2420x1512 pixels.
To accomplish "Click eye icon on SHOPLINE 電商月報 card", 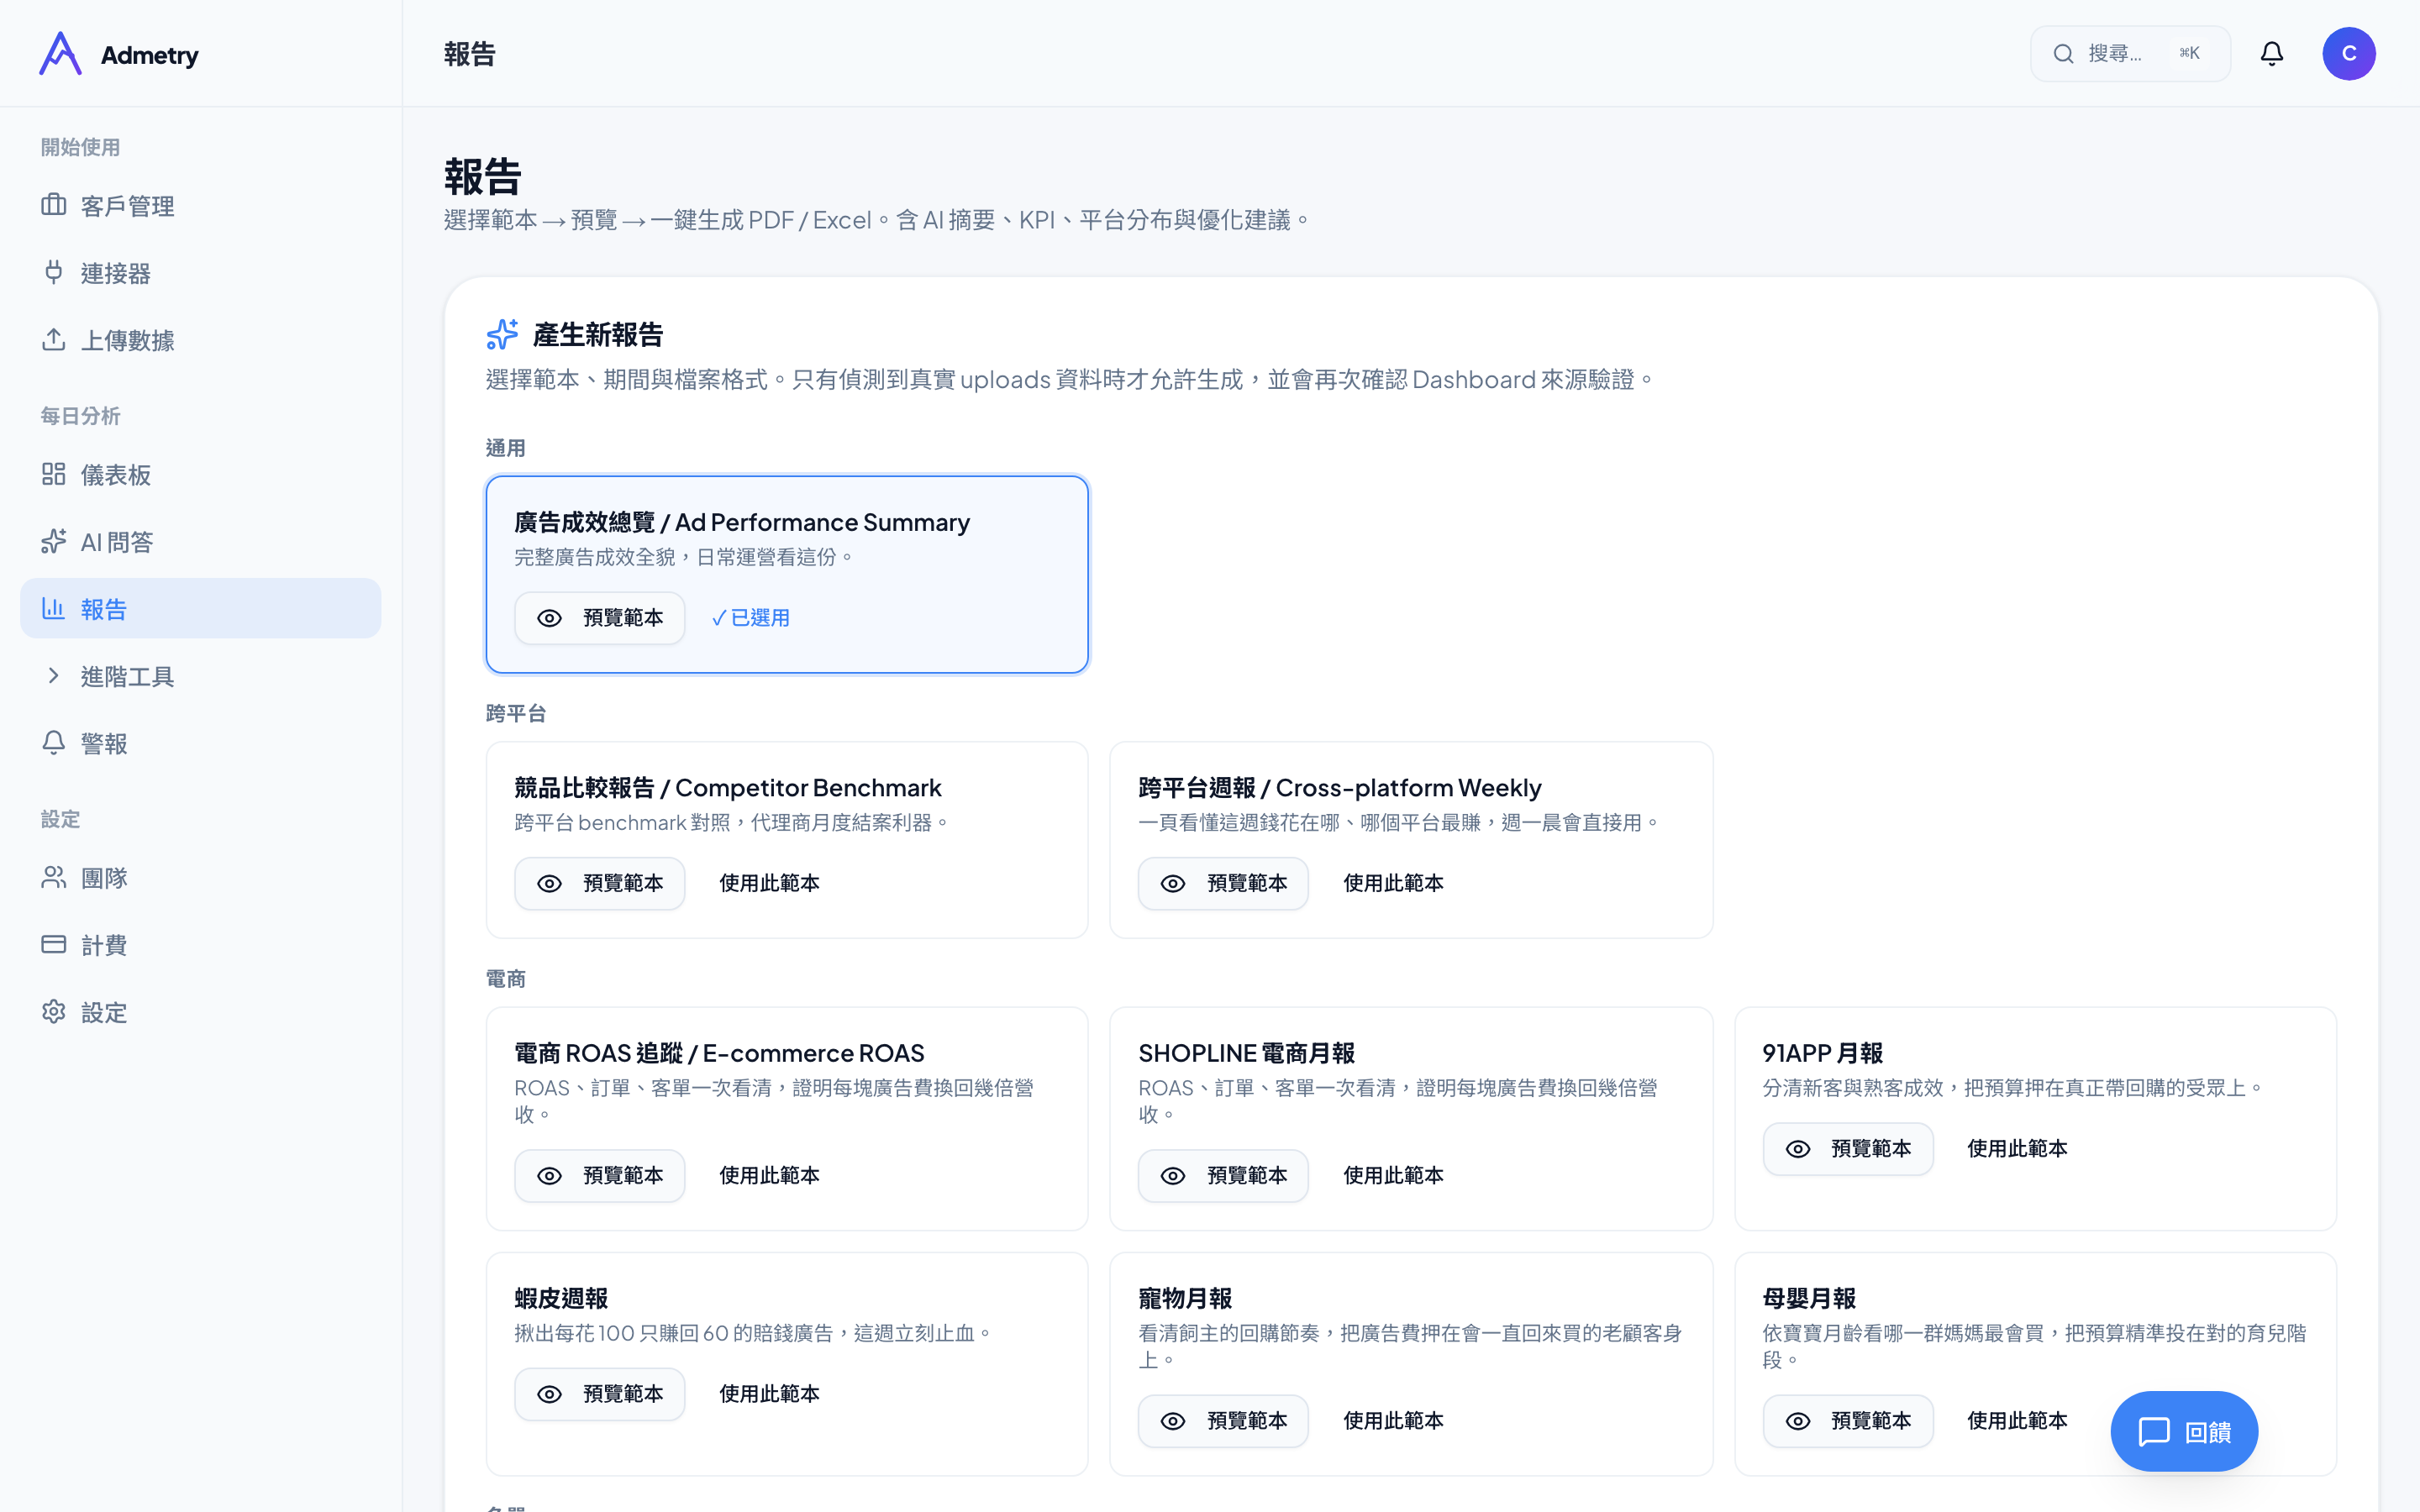I will 1173,1176.
